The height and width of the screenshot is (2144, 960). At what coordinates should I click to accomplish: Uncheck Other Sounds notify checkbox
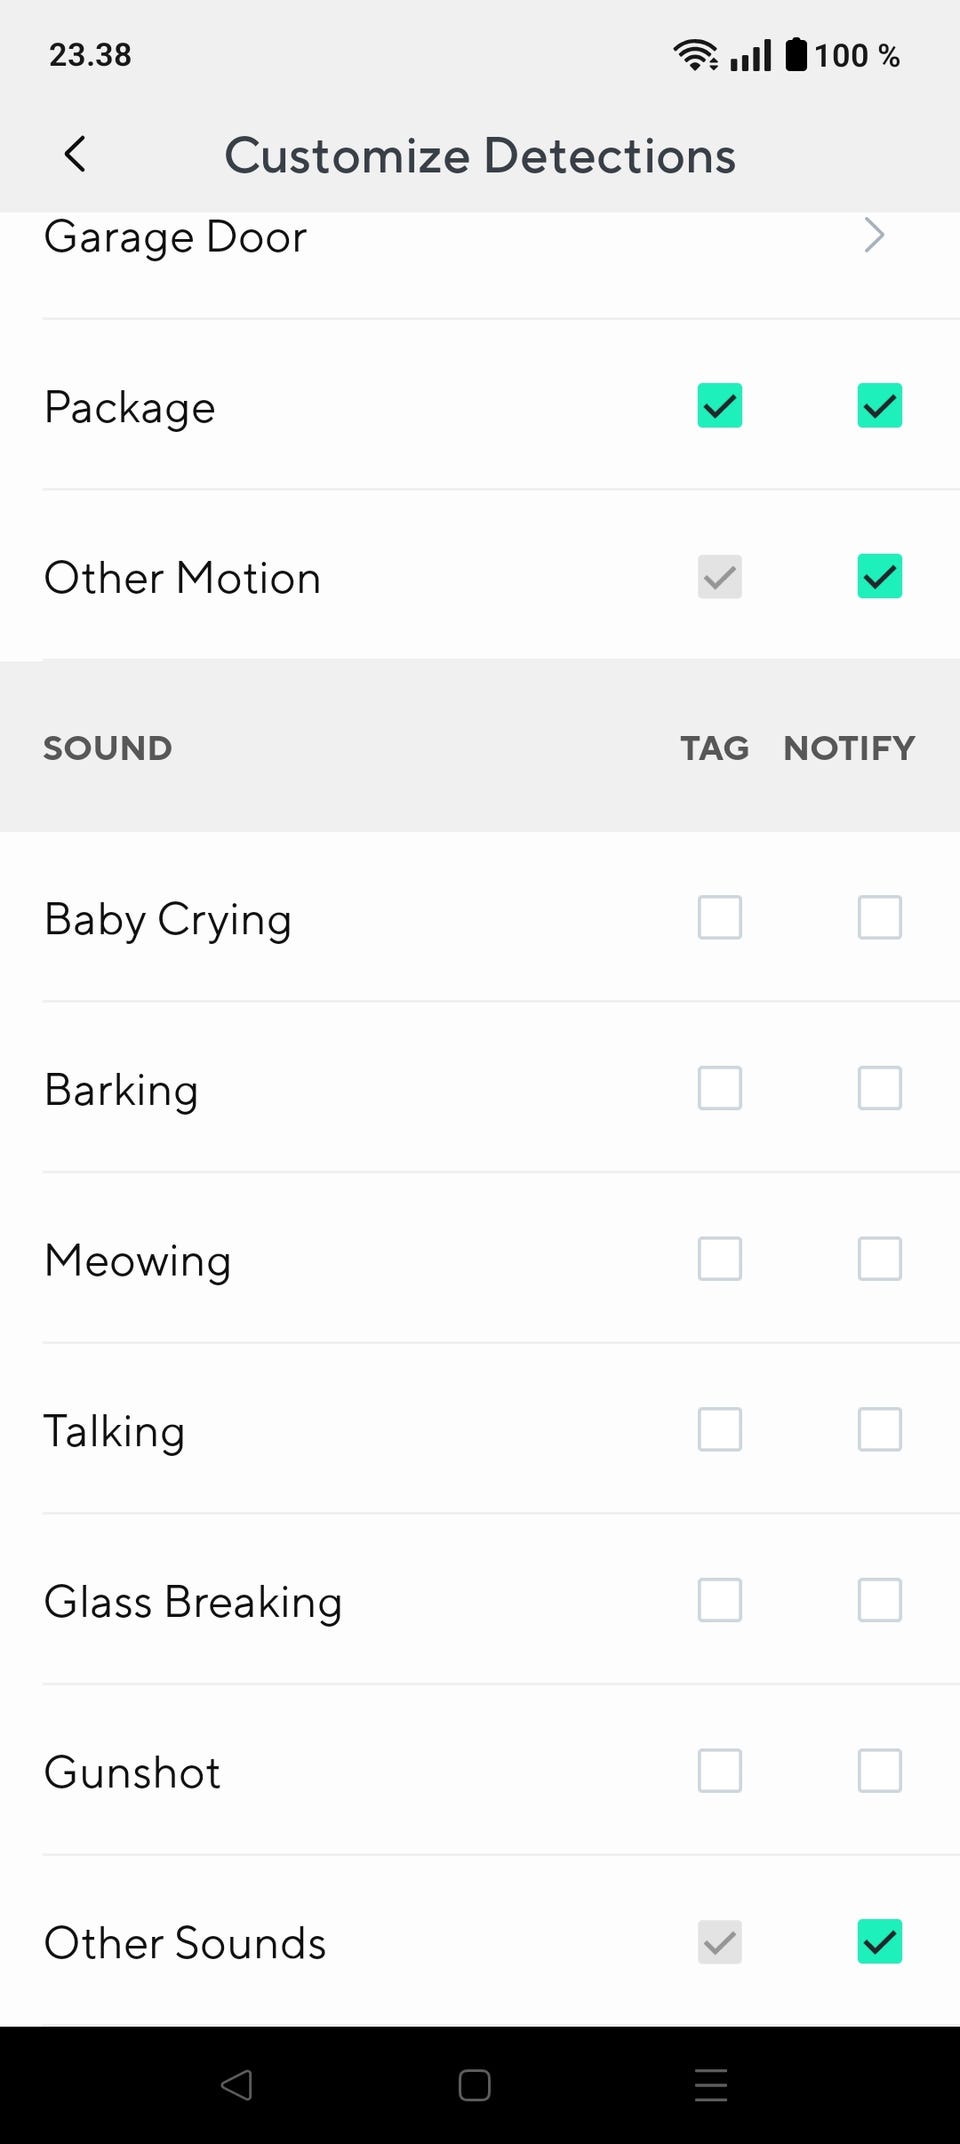point(880,1942)
